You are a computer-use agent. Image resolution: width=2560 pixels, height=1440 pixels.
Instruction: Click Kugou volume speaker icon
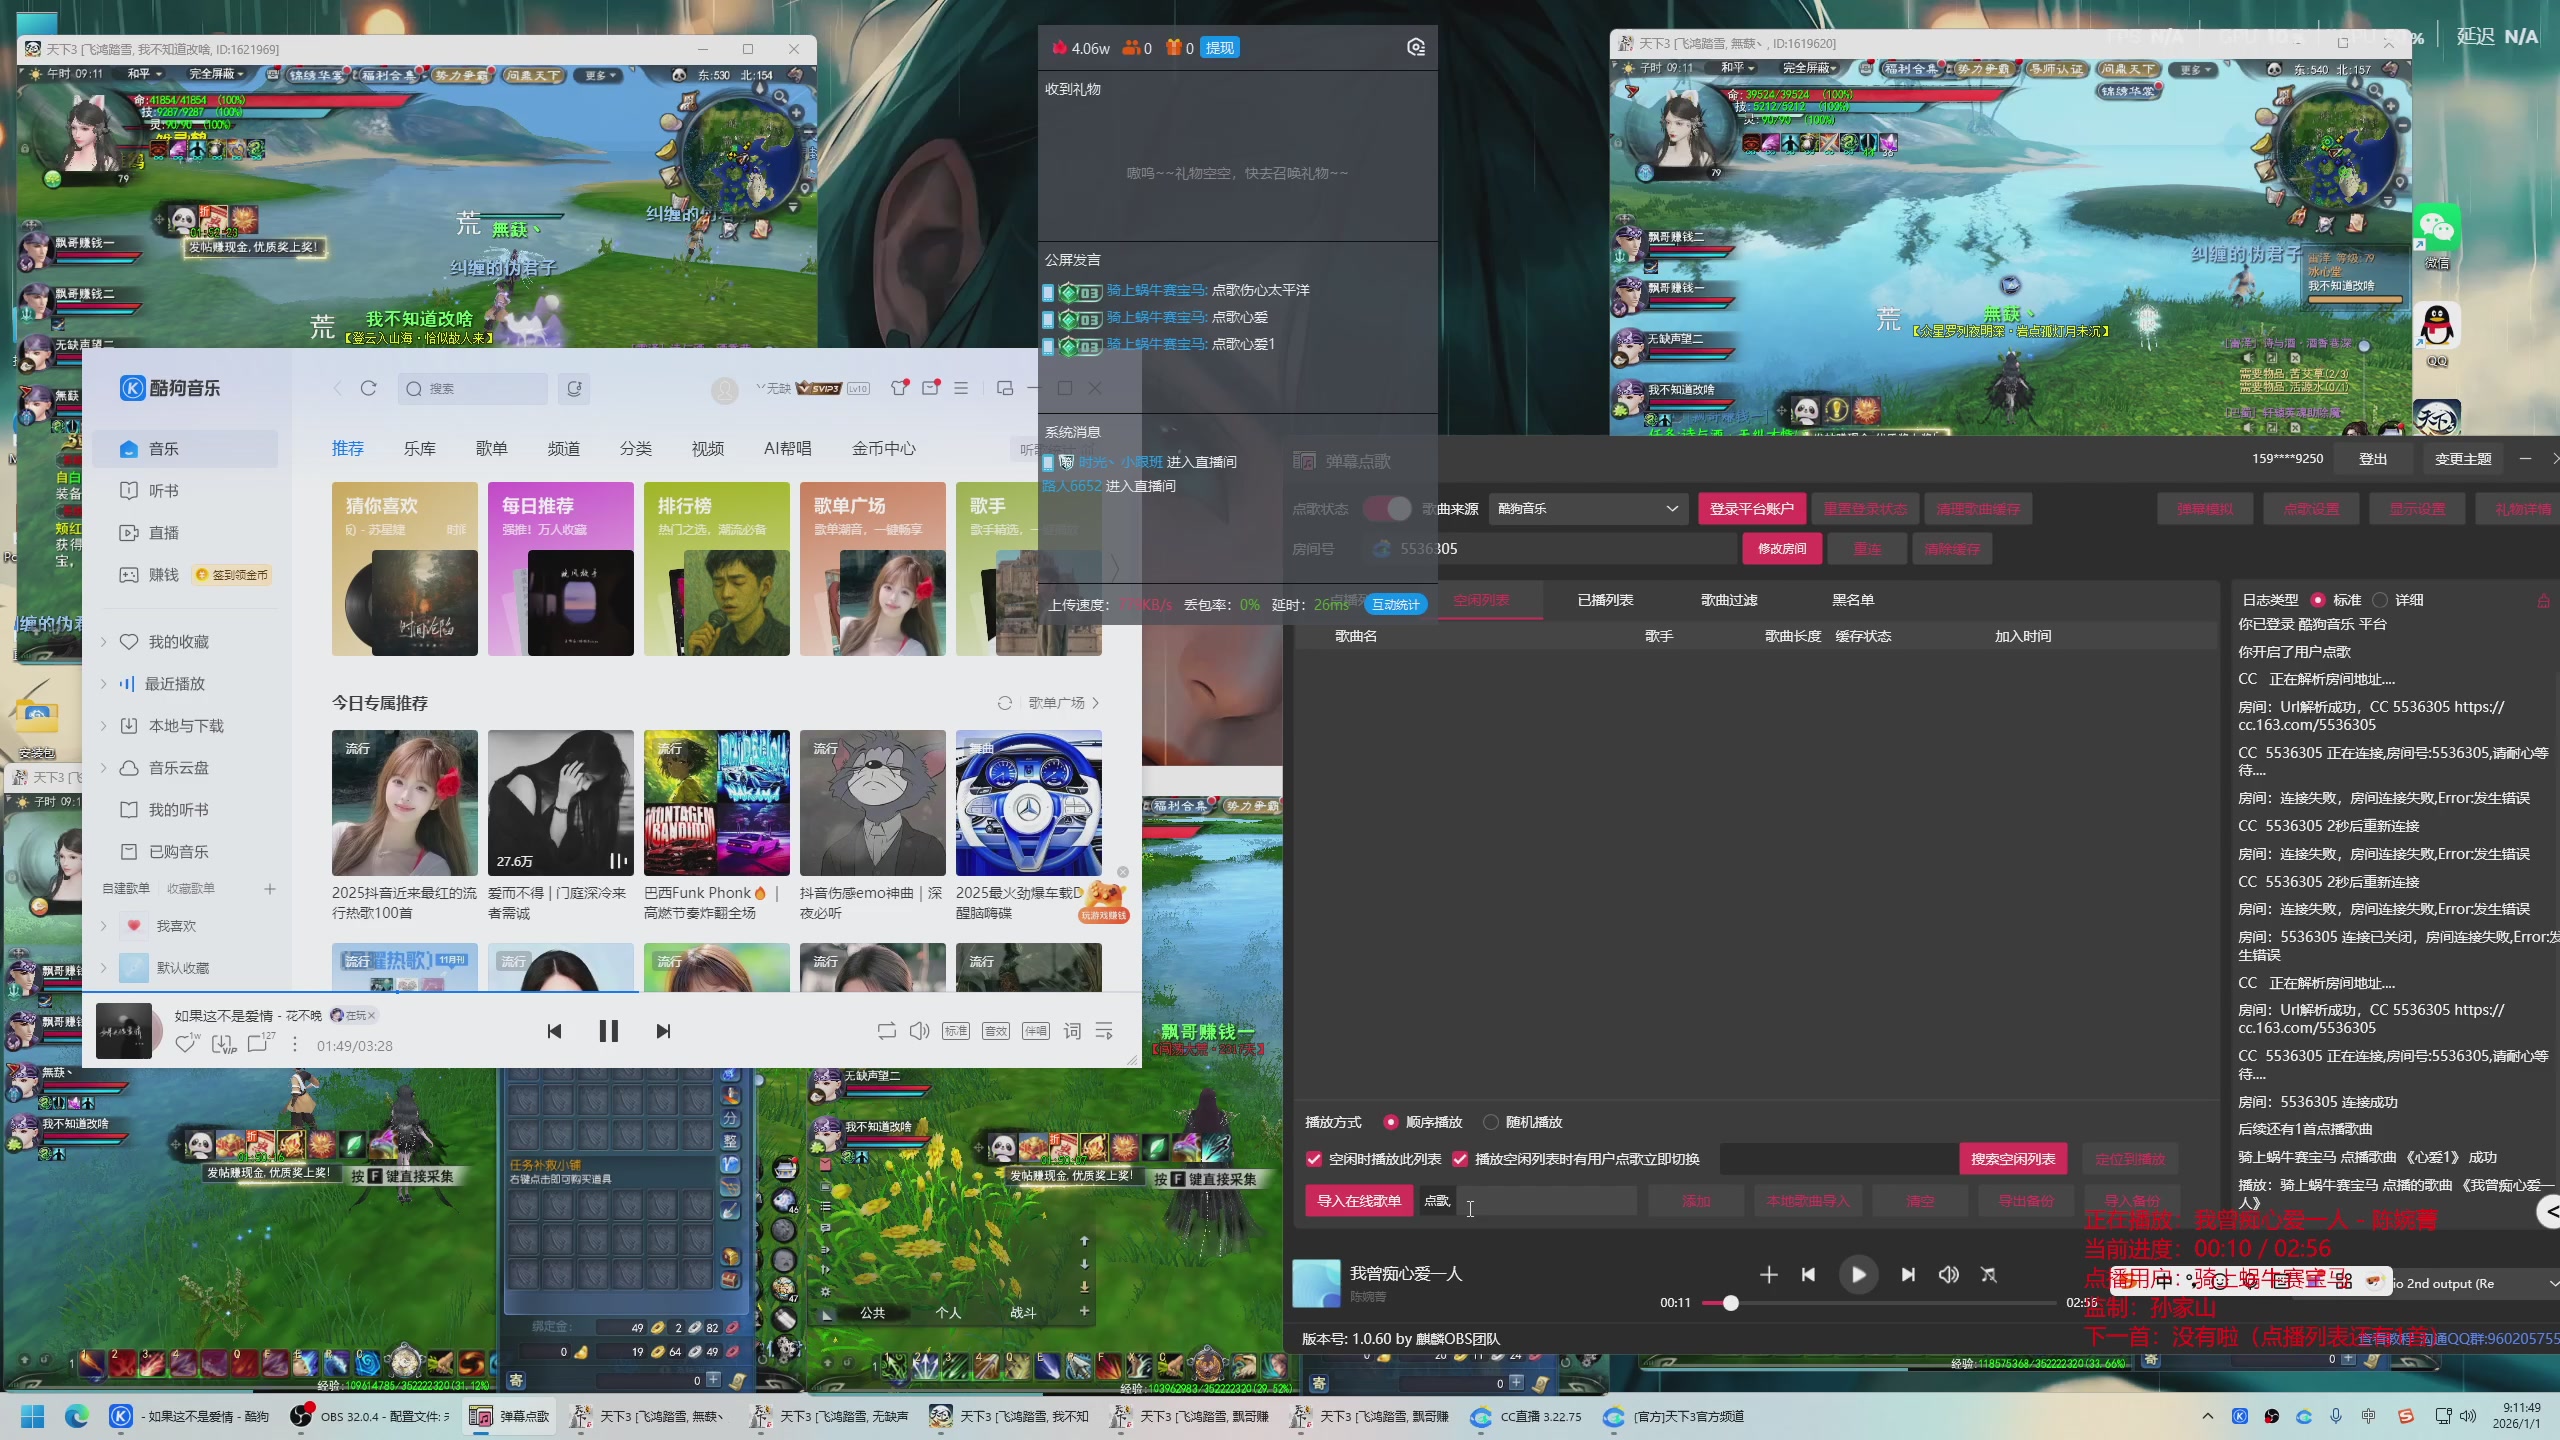point(919,1031)
